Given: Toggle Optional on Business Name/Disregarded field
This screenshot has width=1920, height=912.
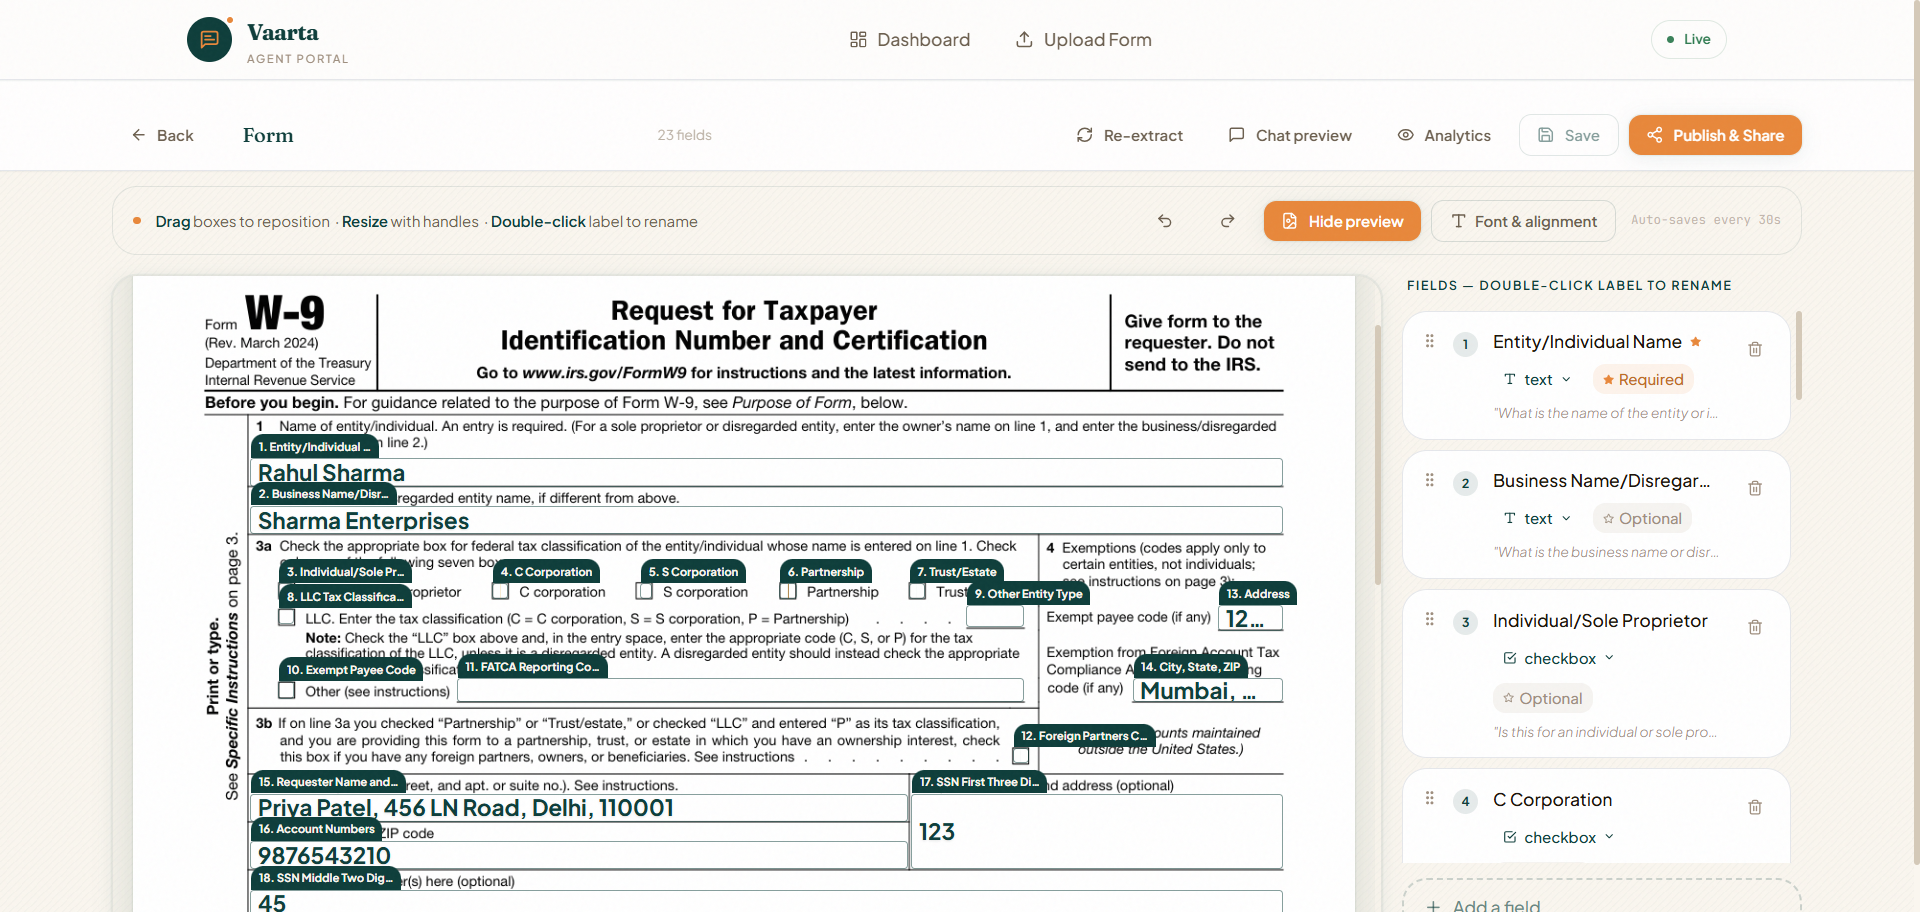Looking at the screenshot, I should click(x=1642, y=519).
